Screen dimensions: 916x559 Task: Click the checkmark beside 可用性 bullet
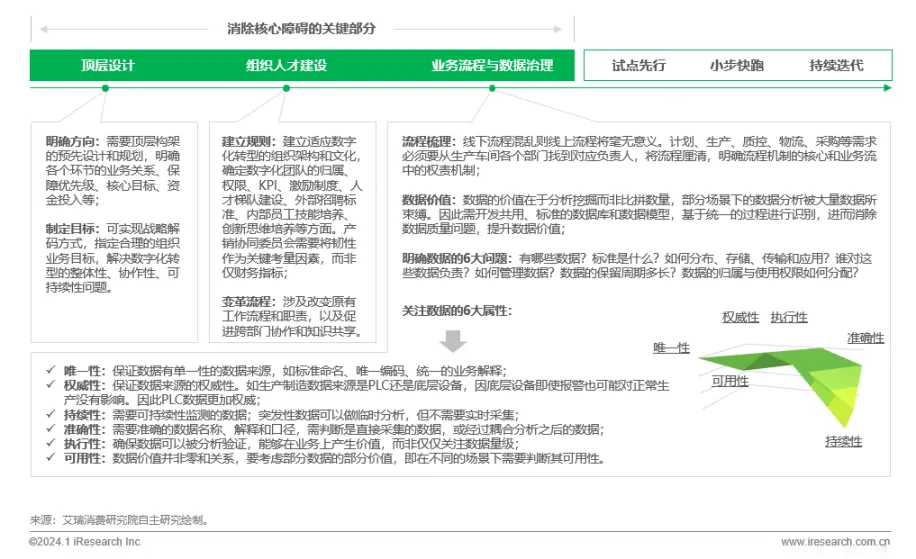(51, 457)
